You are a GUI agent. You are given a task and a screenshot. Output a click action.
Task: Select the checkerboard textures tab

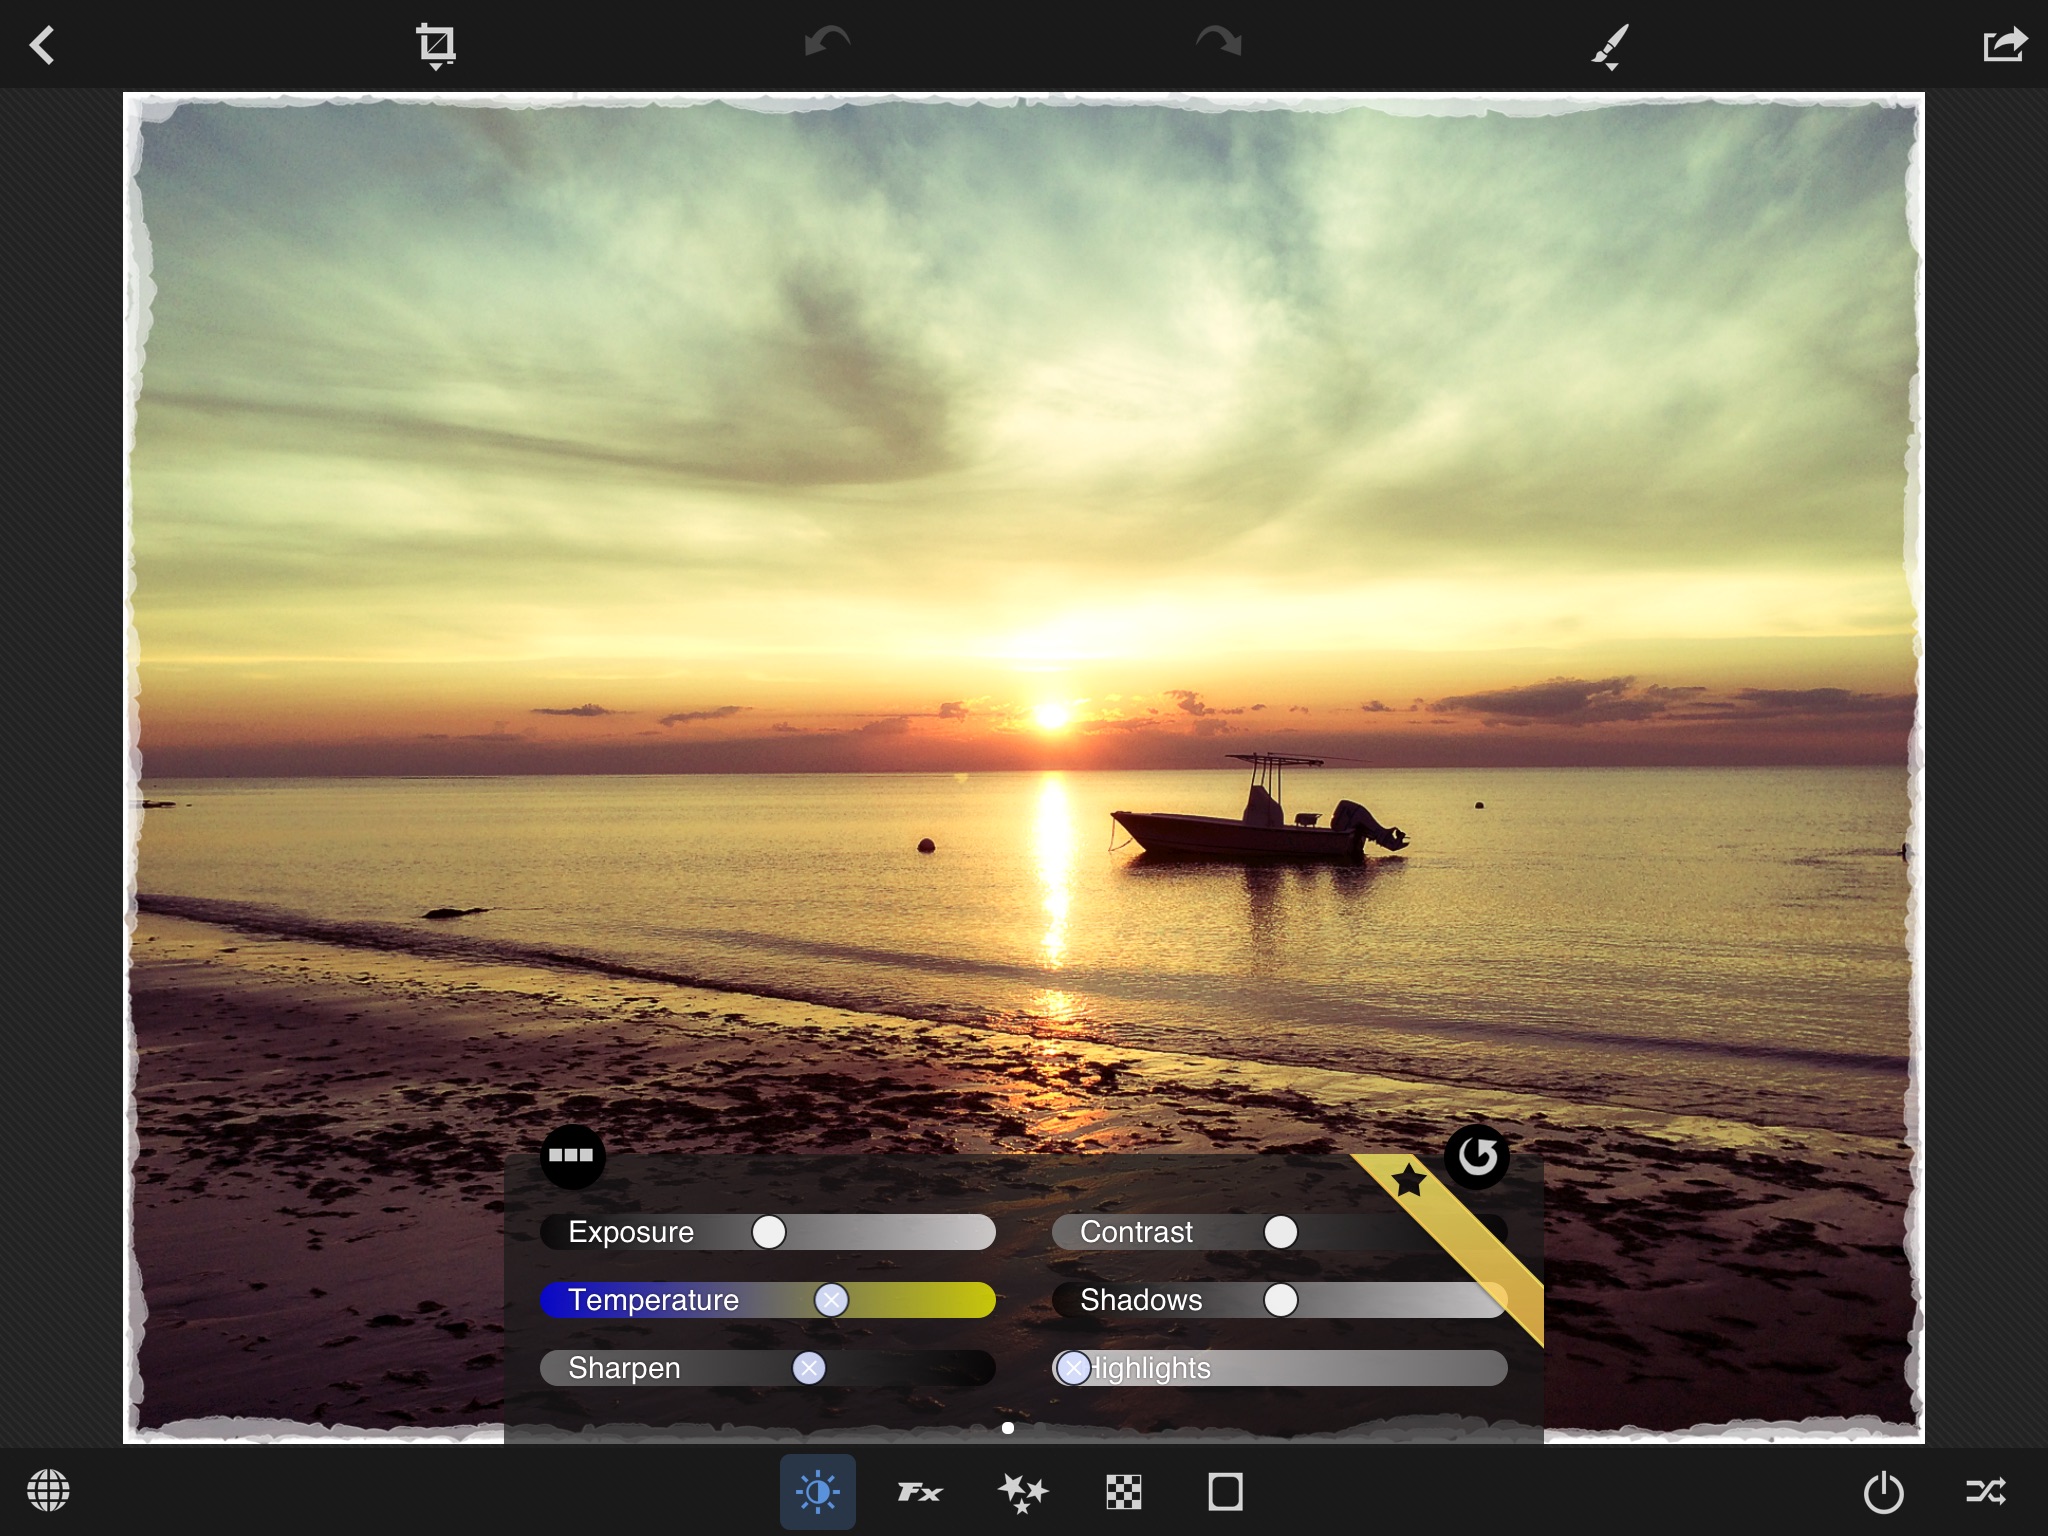coord(1124,1492)
